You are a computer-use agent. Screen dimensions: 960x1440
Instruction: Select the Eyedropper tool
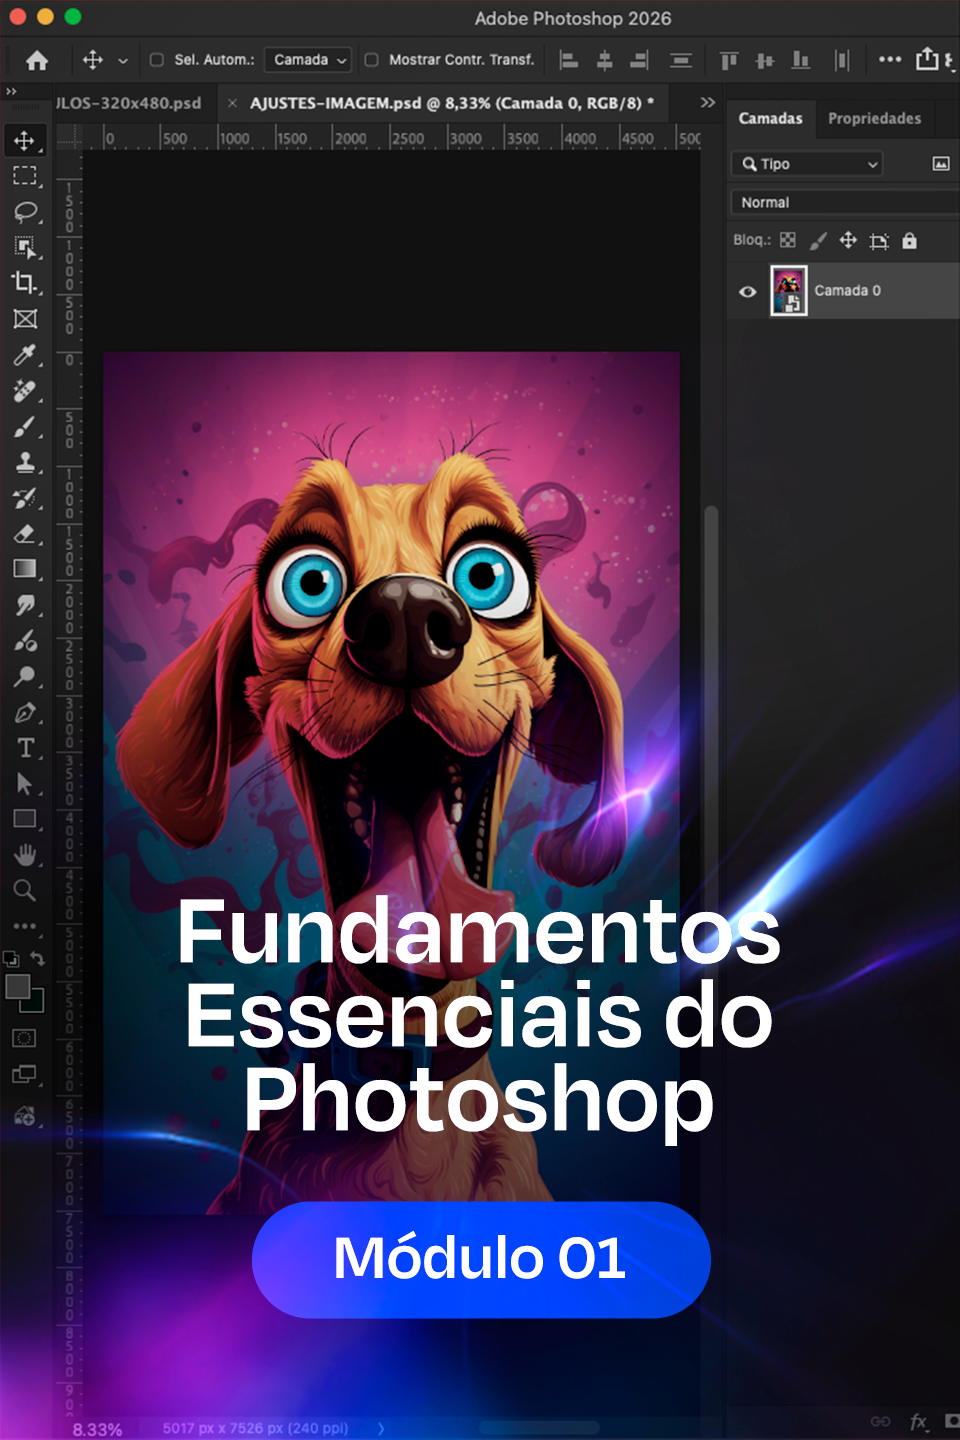click(25, 355)
